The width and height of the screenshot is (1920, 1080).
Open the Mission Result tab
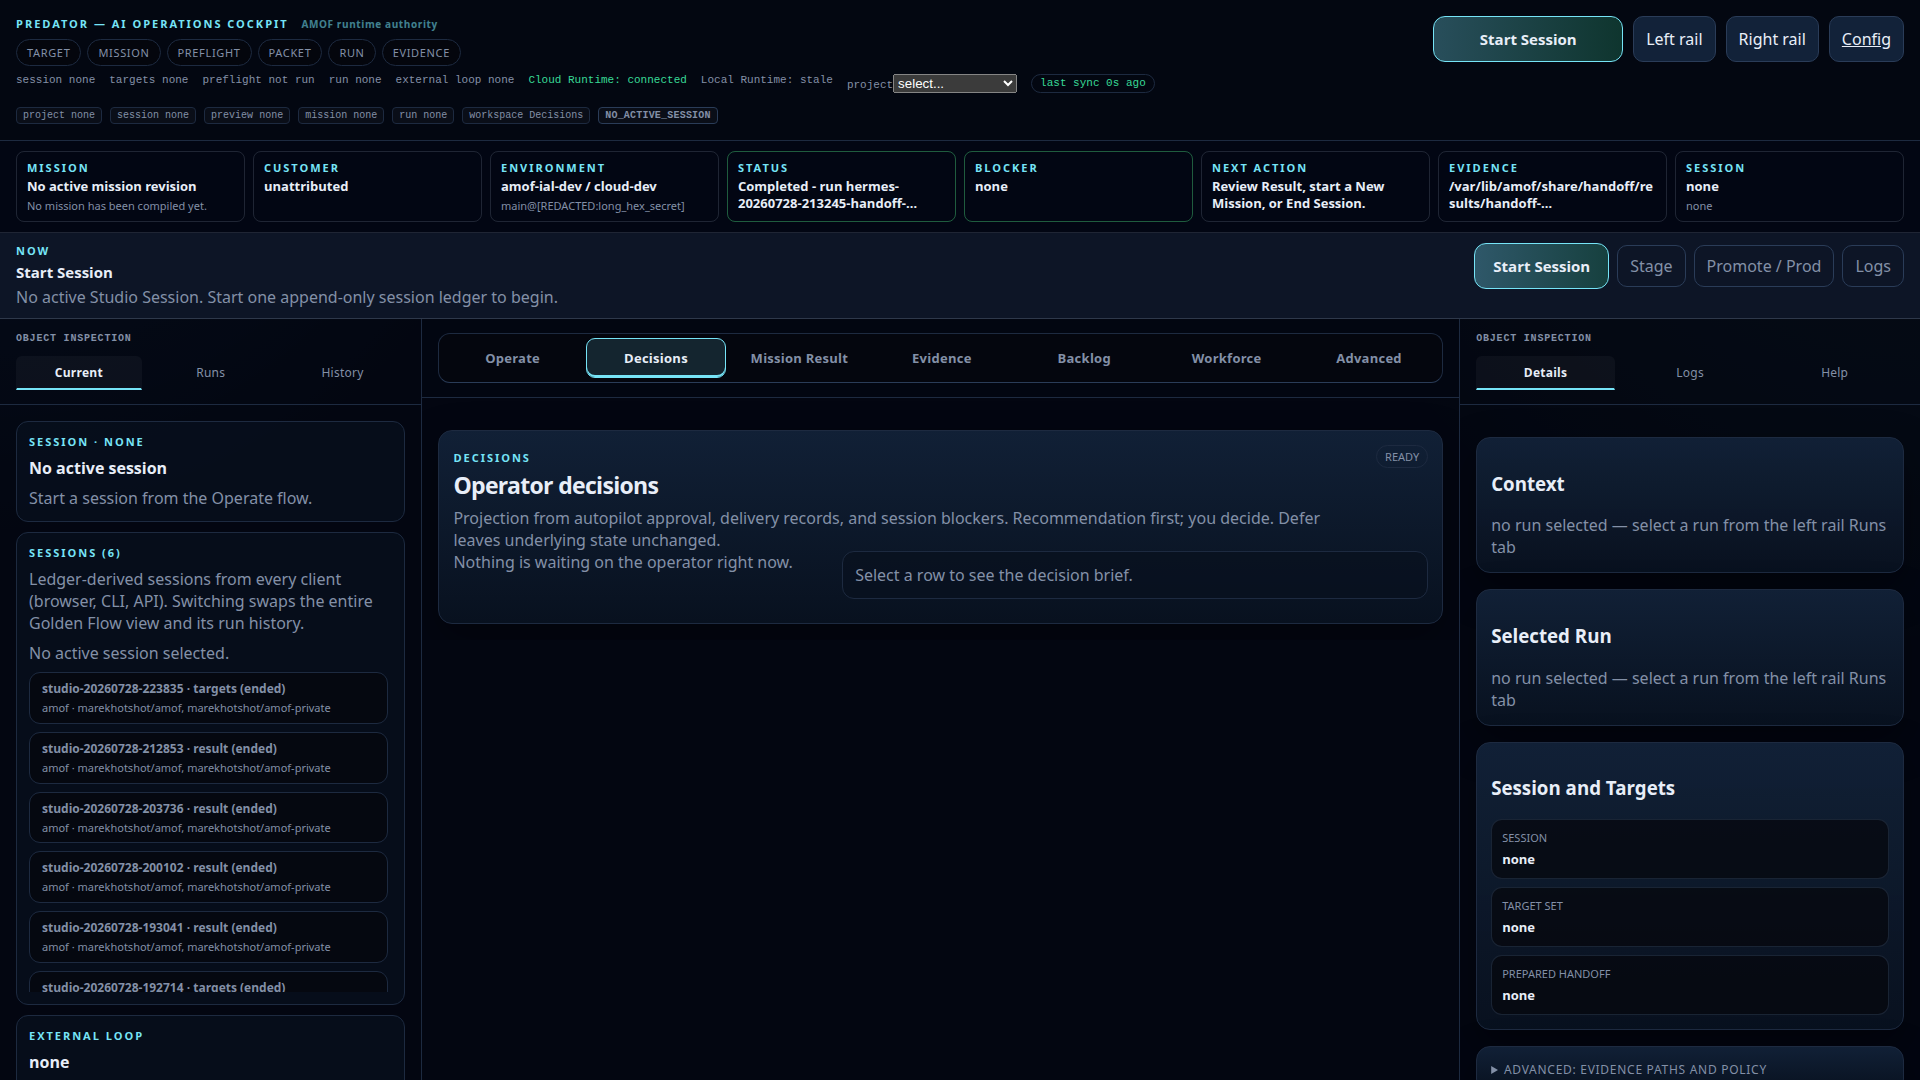tap(798, 358)
